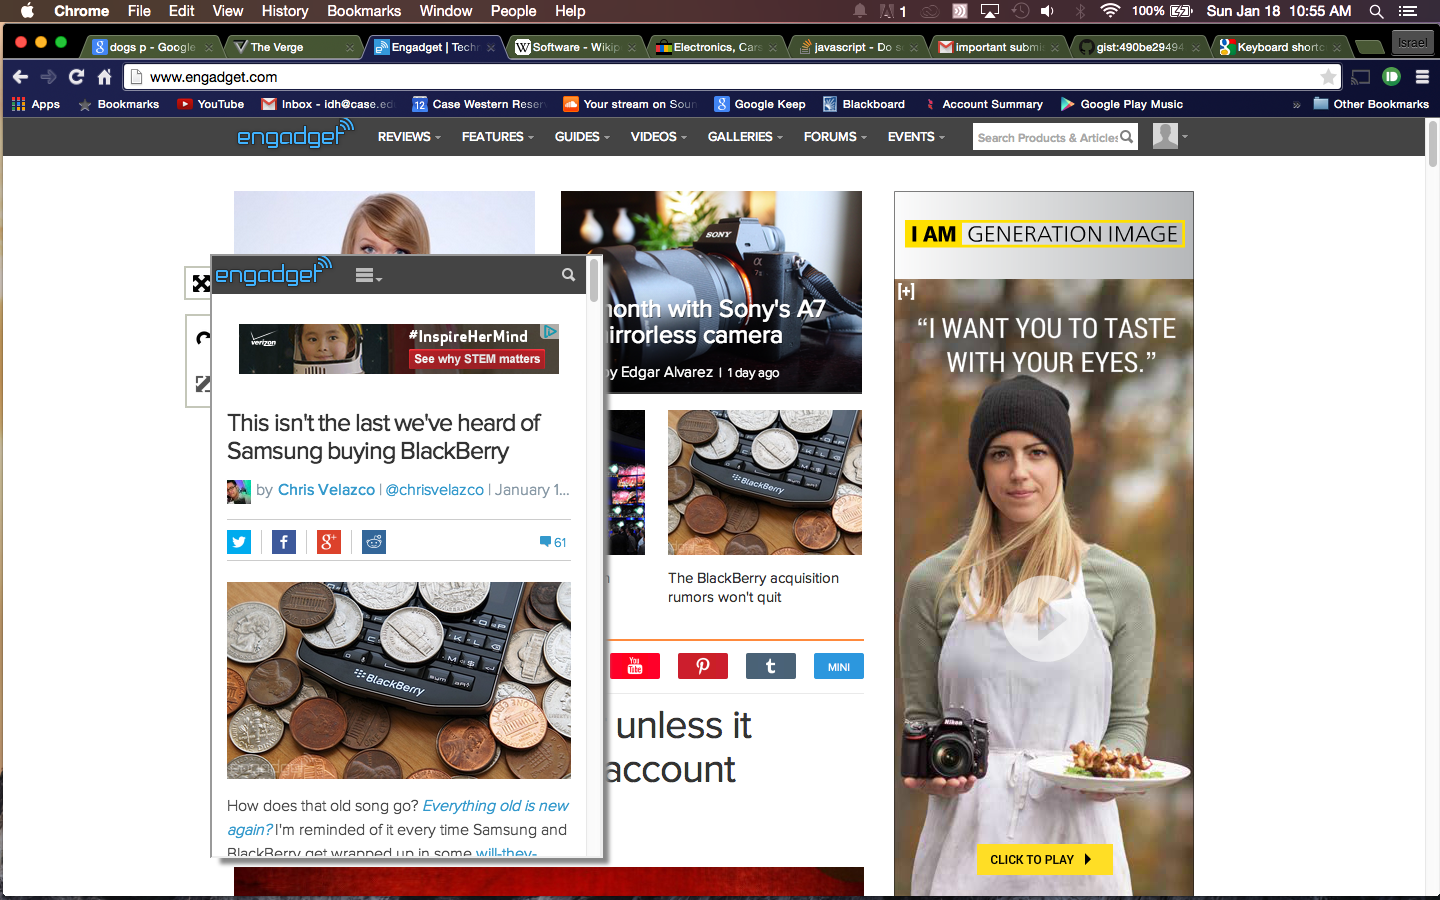Expand the GALLERIES dropdown menu
Screen dimensions: 1440x900
coord(745,137)
